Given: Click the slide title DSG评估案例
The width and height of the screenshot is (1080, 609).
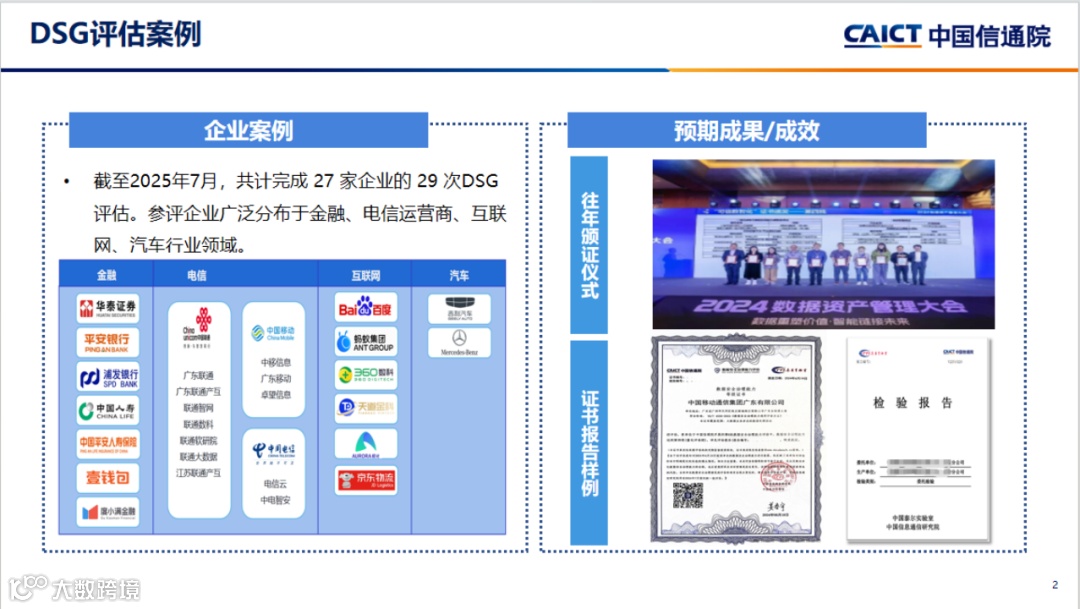Looking at the screenshot, I should (x=116, y=34).
